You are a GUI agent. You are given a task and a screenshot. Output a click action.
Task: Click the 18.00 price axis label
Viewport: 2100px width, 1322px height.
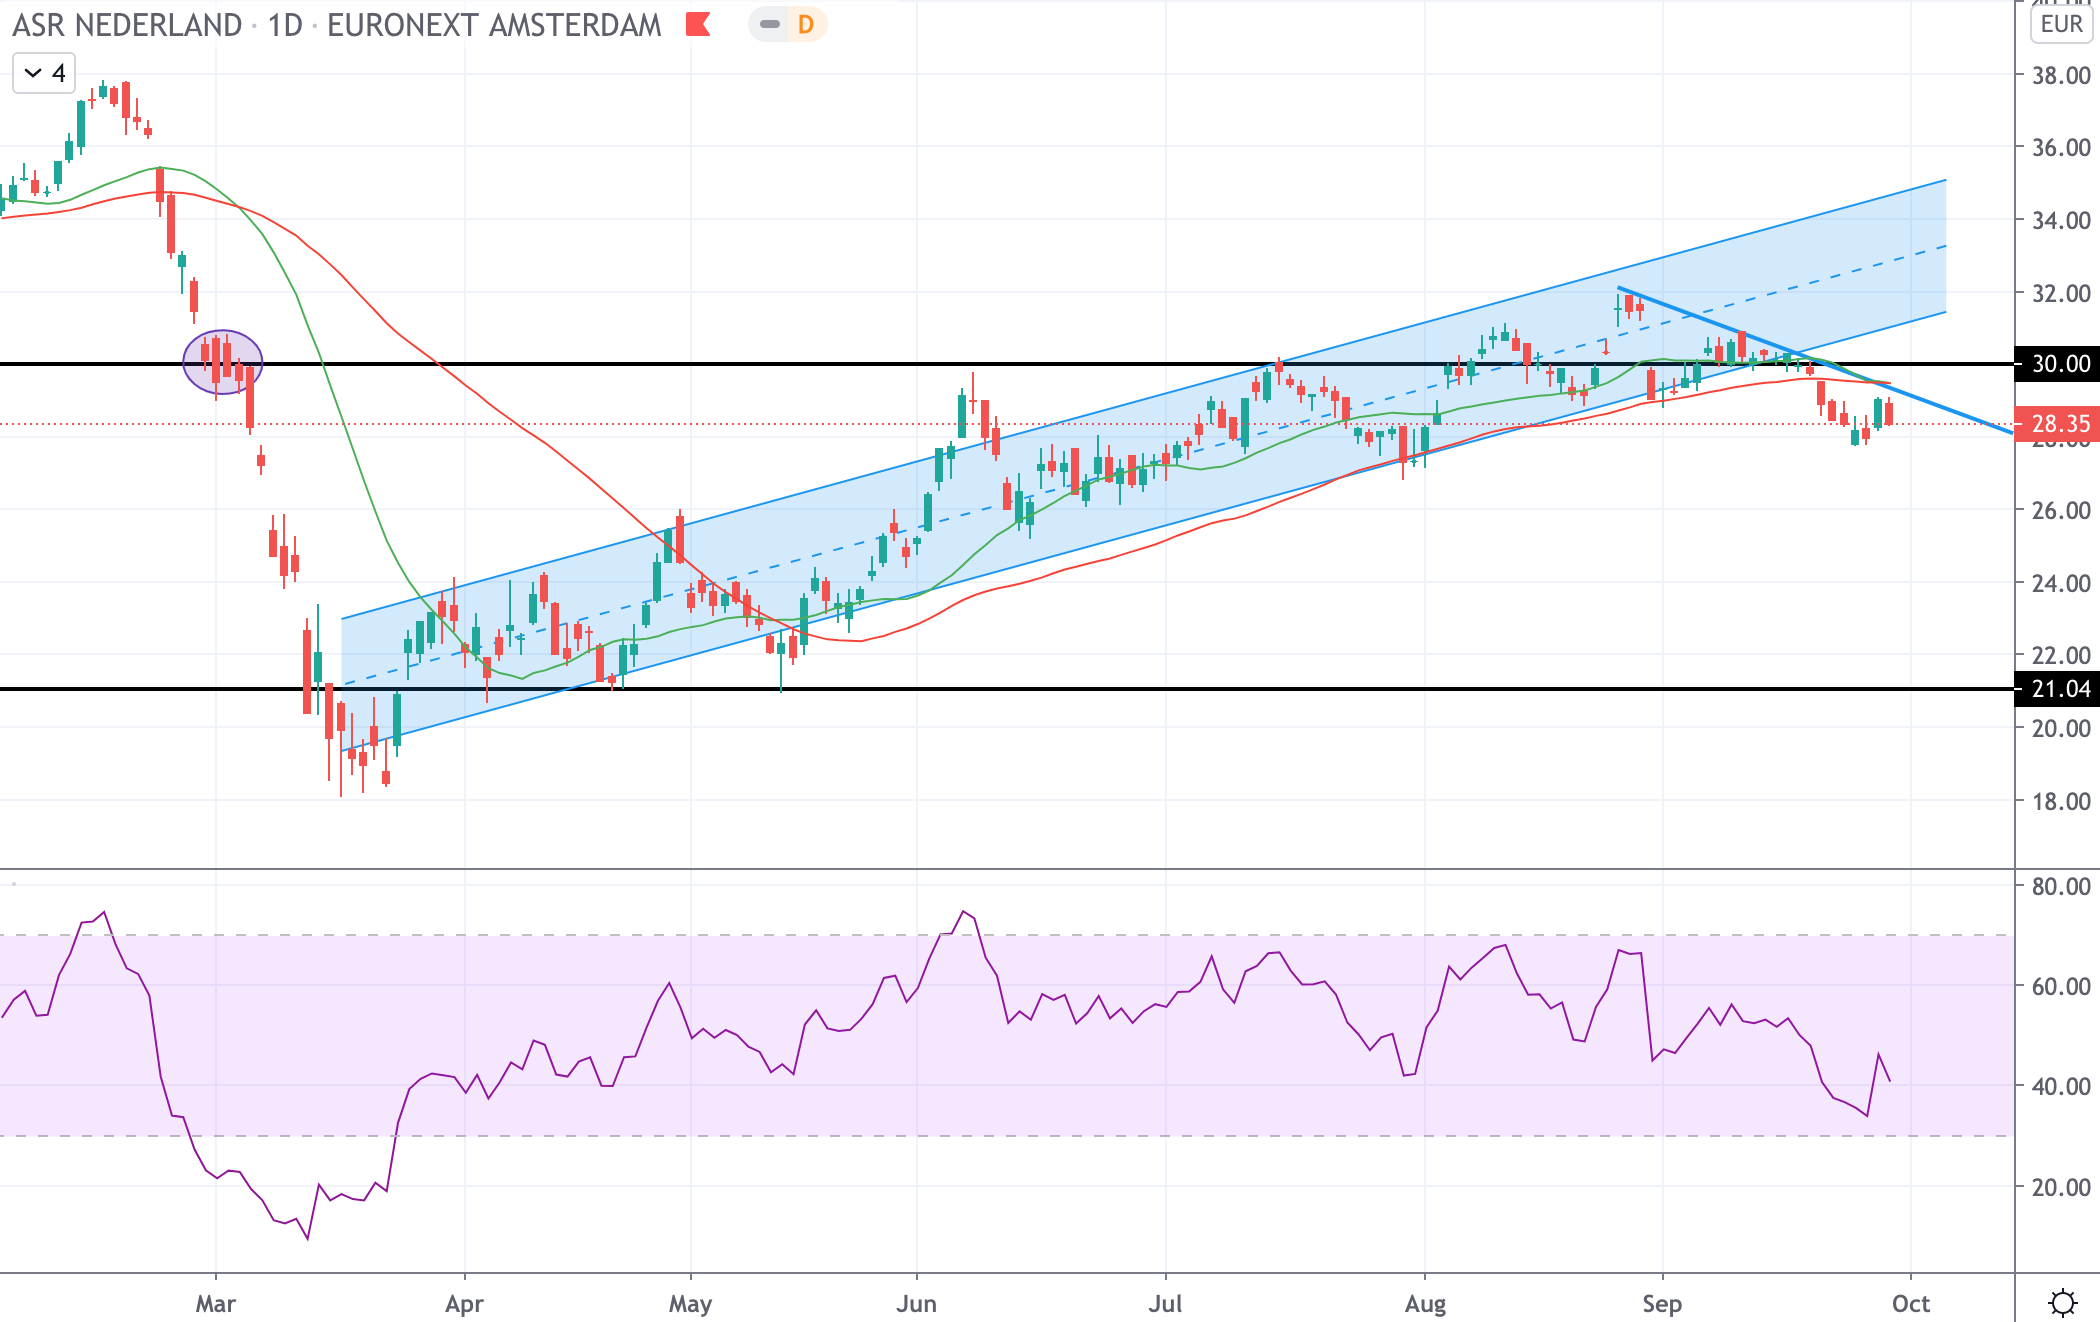click(x=2061, y=801)
